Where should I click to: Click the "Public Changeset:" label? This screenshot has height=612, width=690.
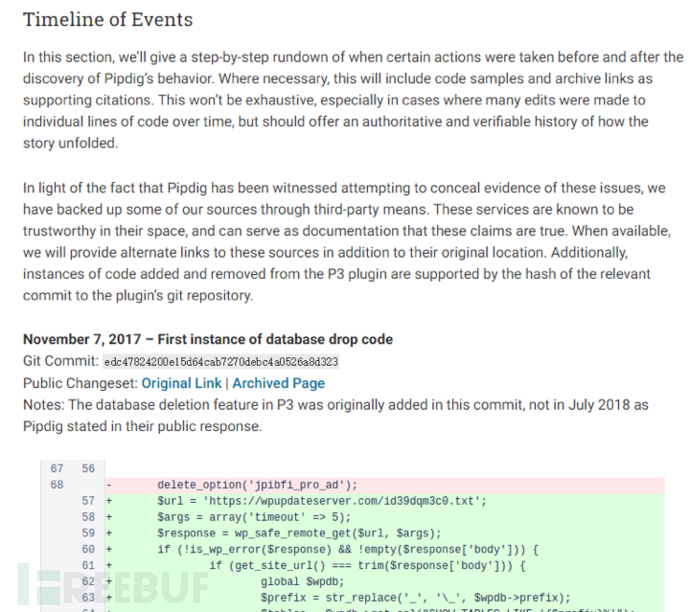[x=81, y=383]
